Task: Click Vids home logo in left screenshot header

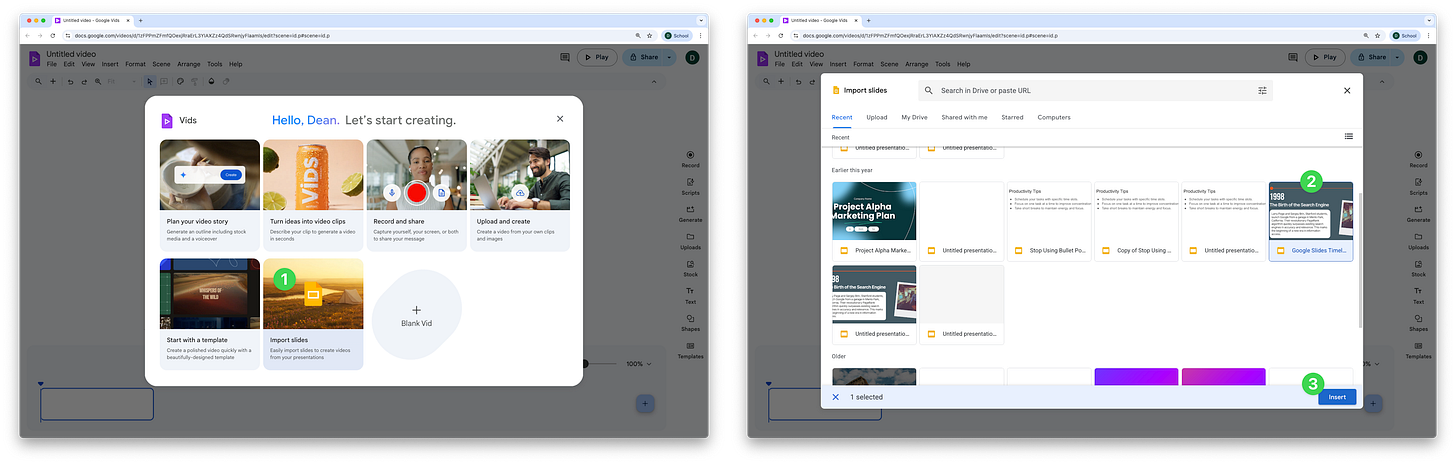Action: 34,58
